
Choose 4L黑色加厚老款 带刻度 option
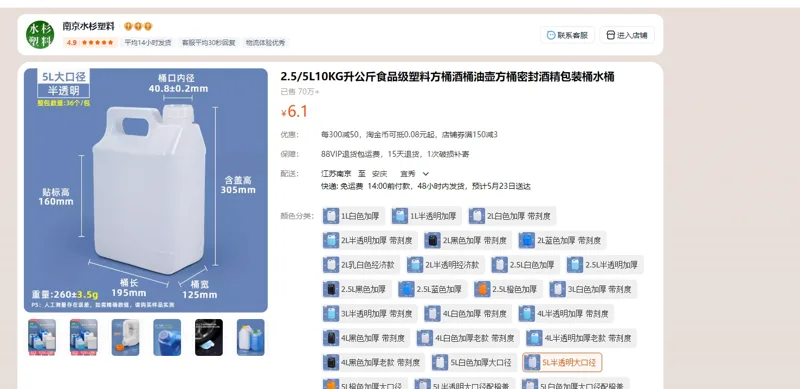point(373,362)
